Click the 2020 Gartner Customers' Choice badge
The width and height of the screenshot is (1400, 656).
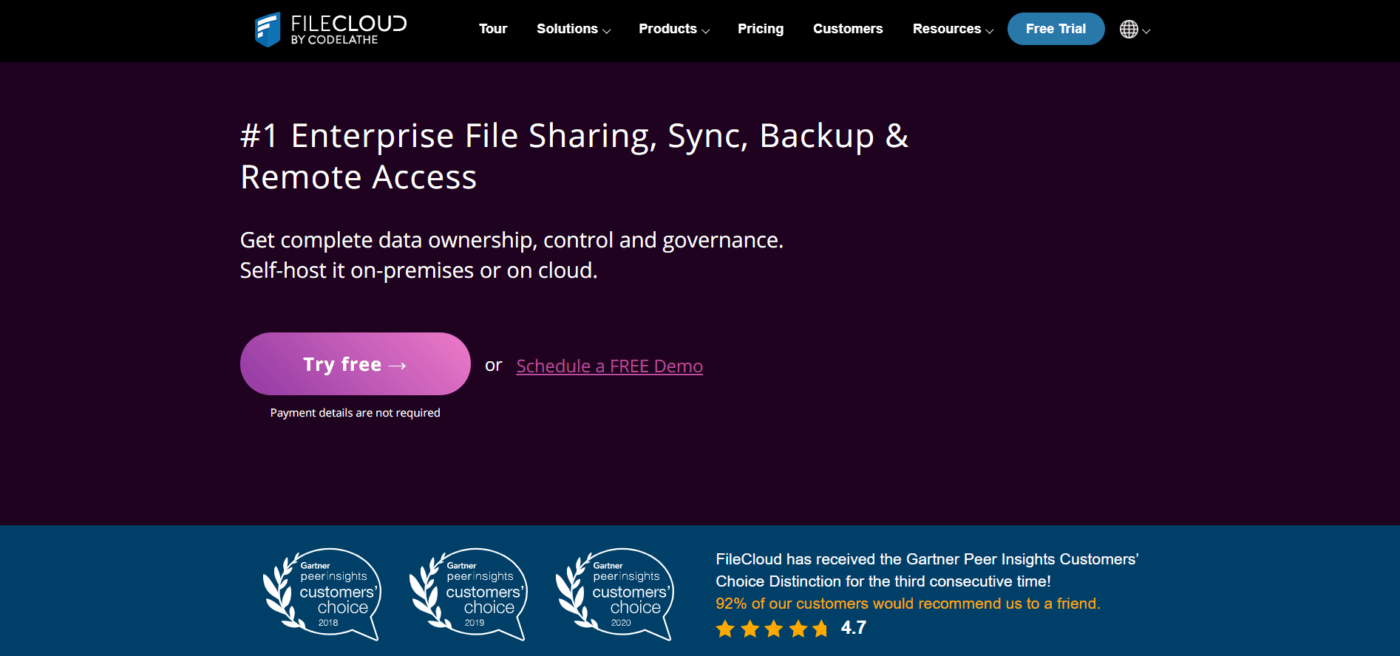pos(614,594)
